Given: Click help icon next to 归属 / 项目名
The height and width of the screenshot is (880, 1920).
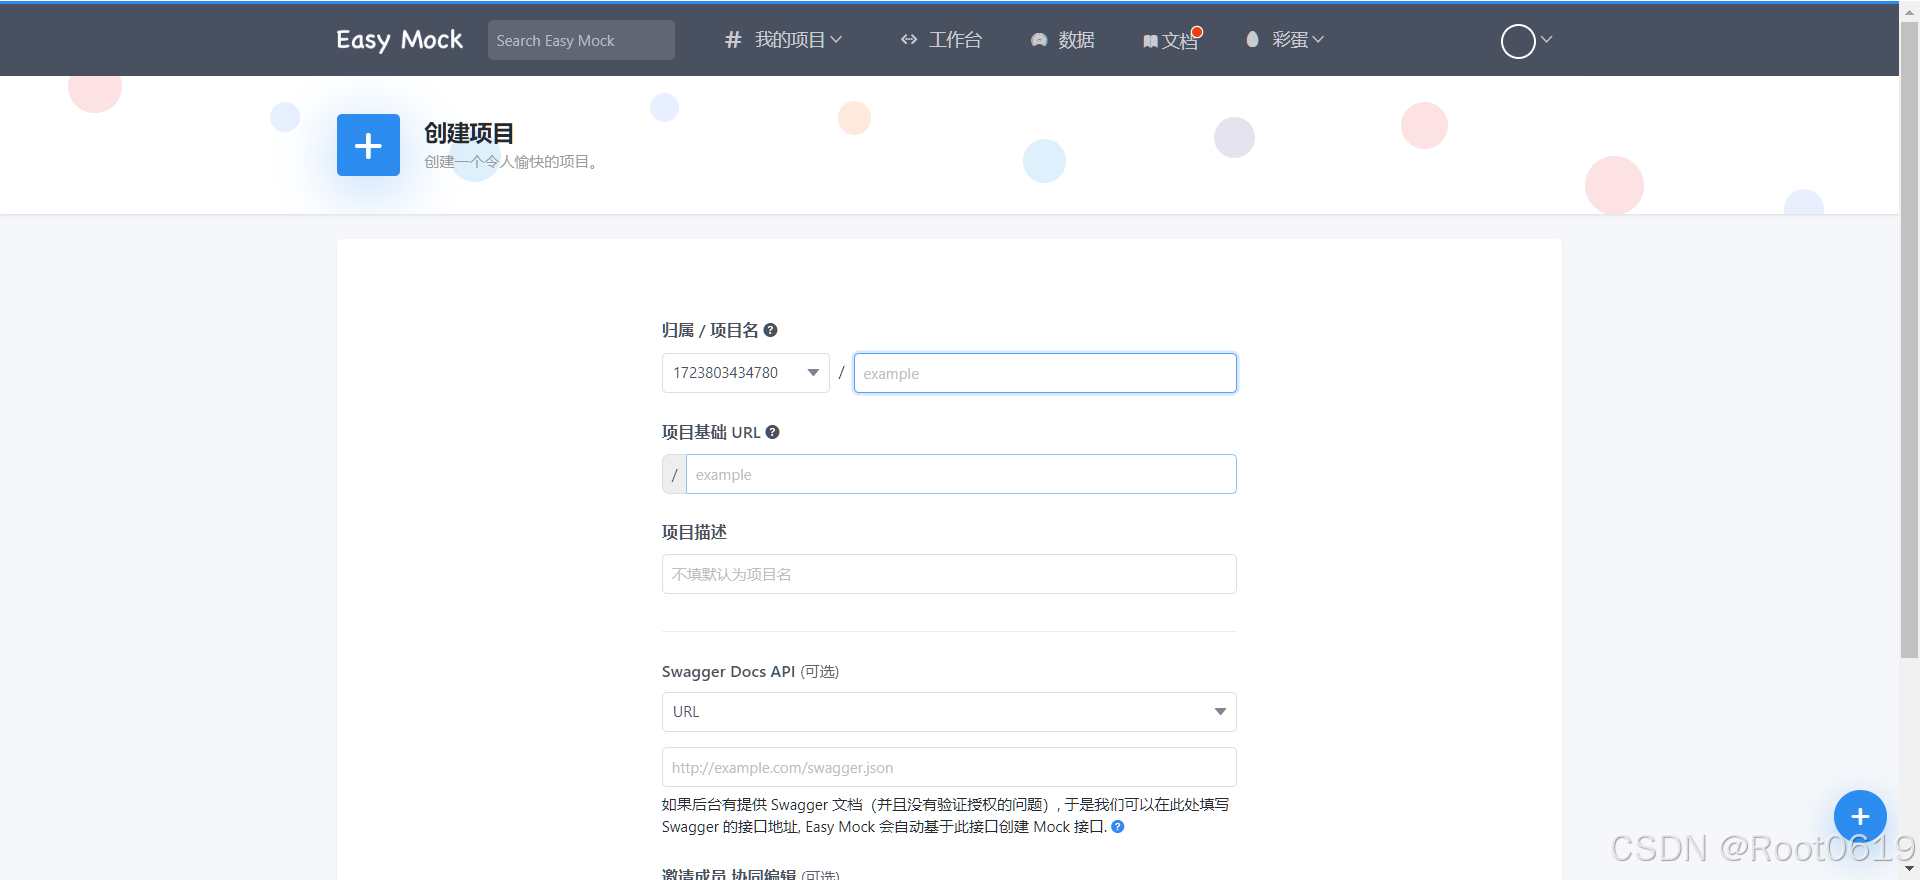Looking at the screenshot, I should tap(770, 330).
